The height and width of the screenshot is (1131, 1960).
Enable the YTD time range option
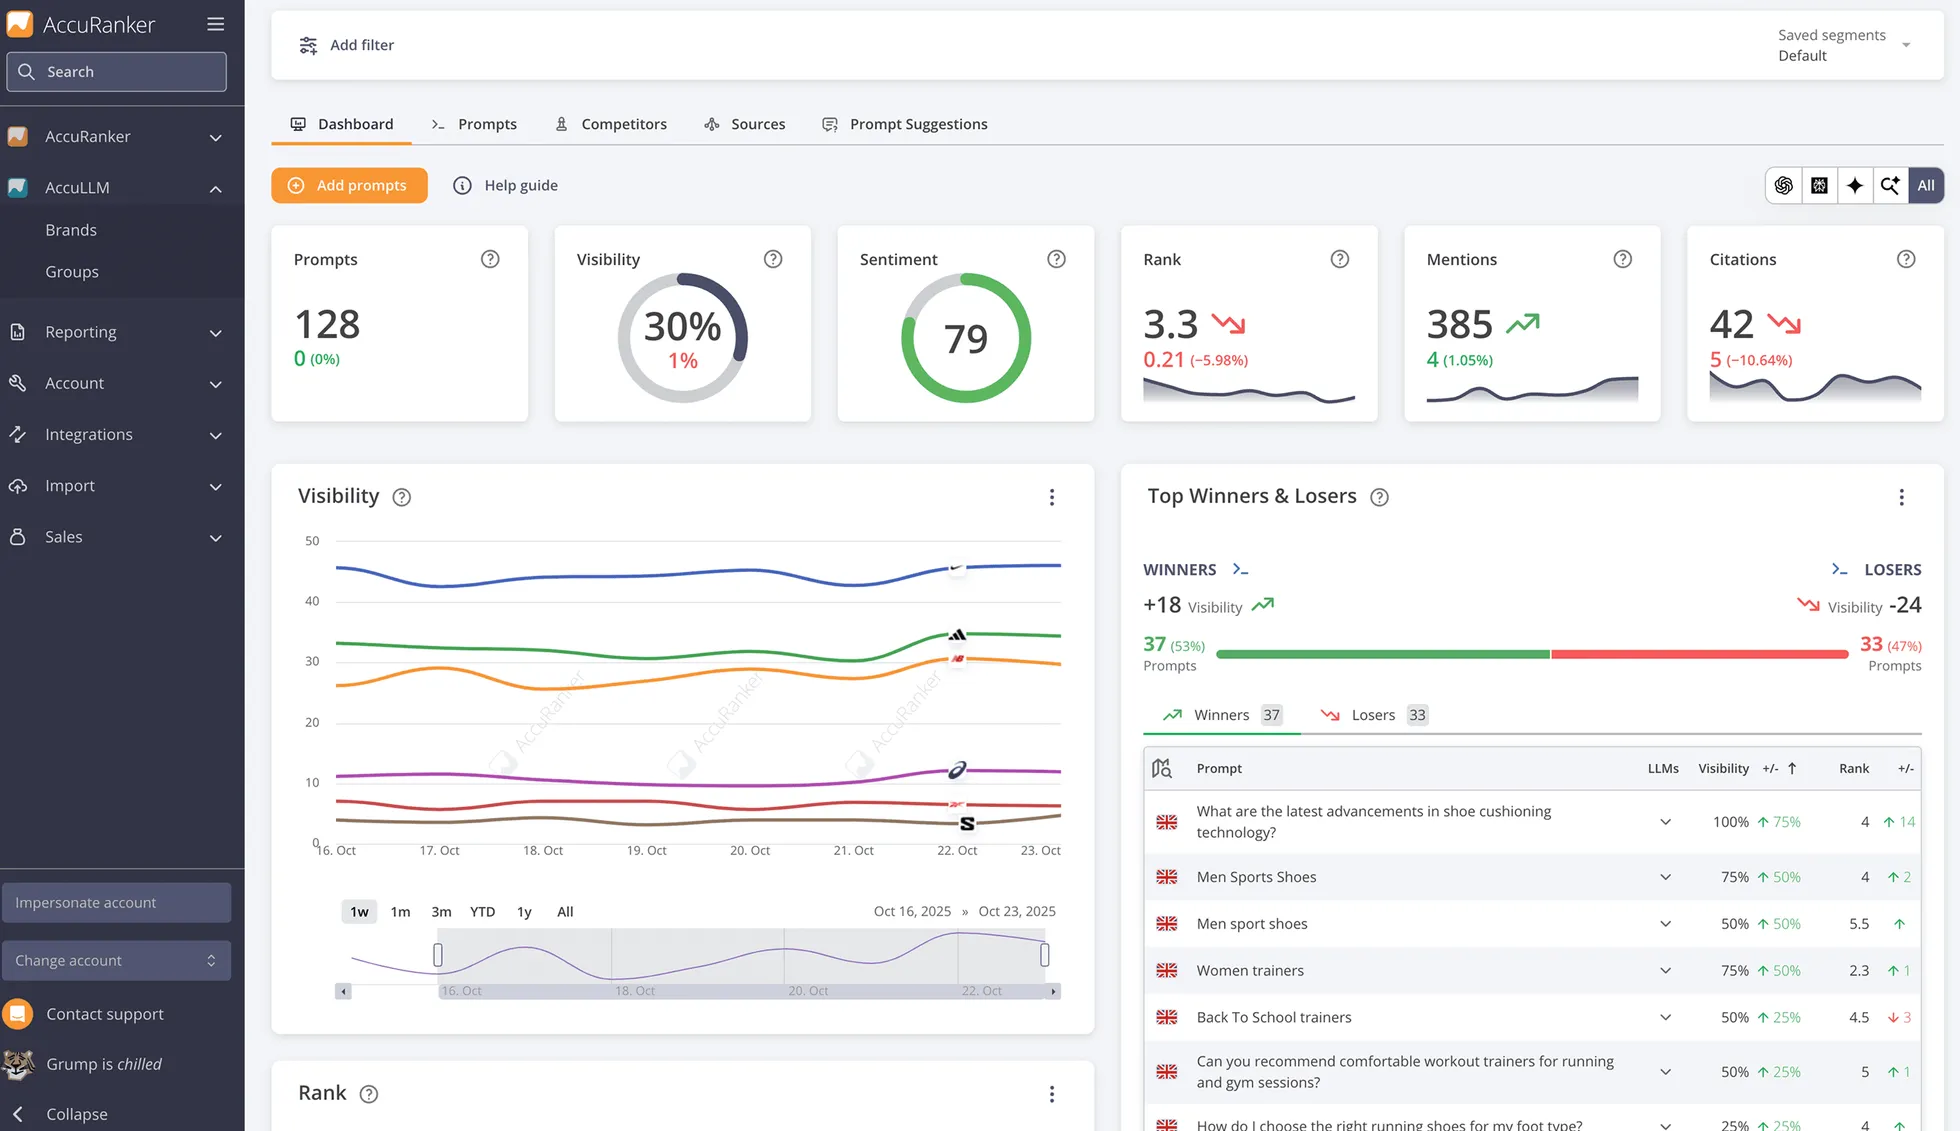tap(482, 911)
